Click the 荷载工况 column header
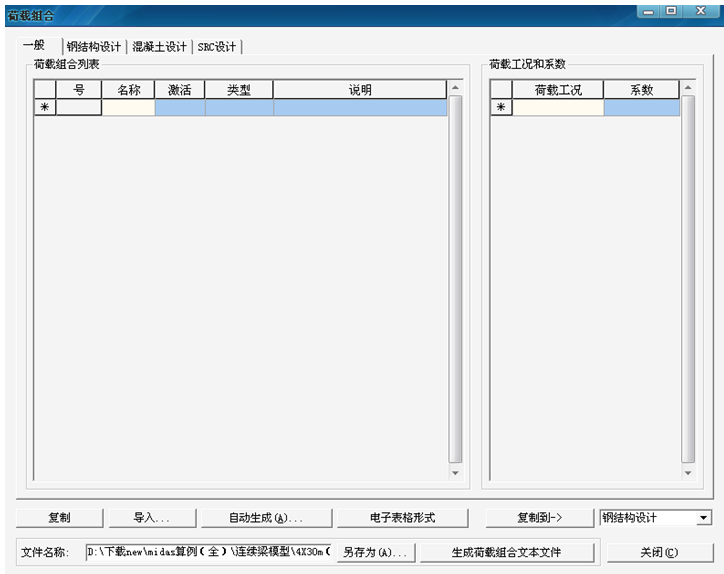Screen dimensions: 724x574 coord(558,90)
